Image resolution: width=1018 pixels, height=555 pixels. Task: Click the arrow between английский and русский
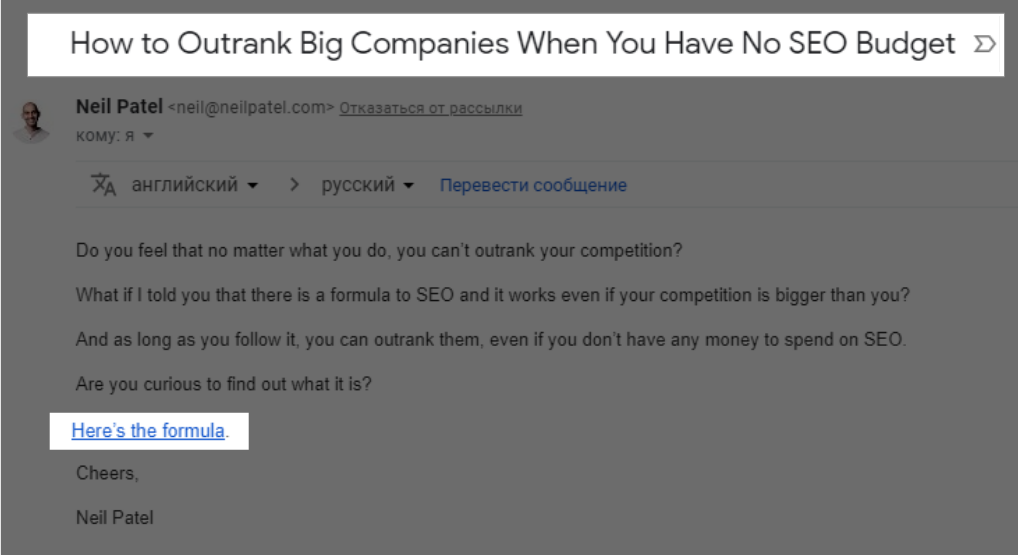(x=294, y=185)
